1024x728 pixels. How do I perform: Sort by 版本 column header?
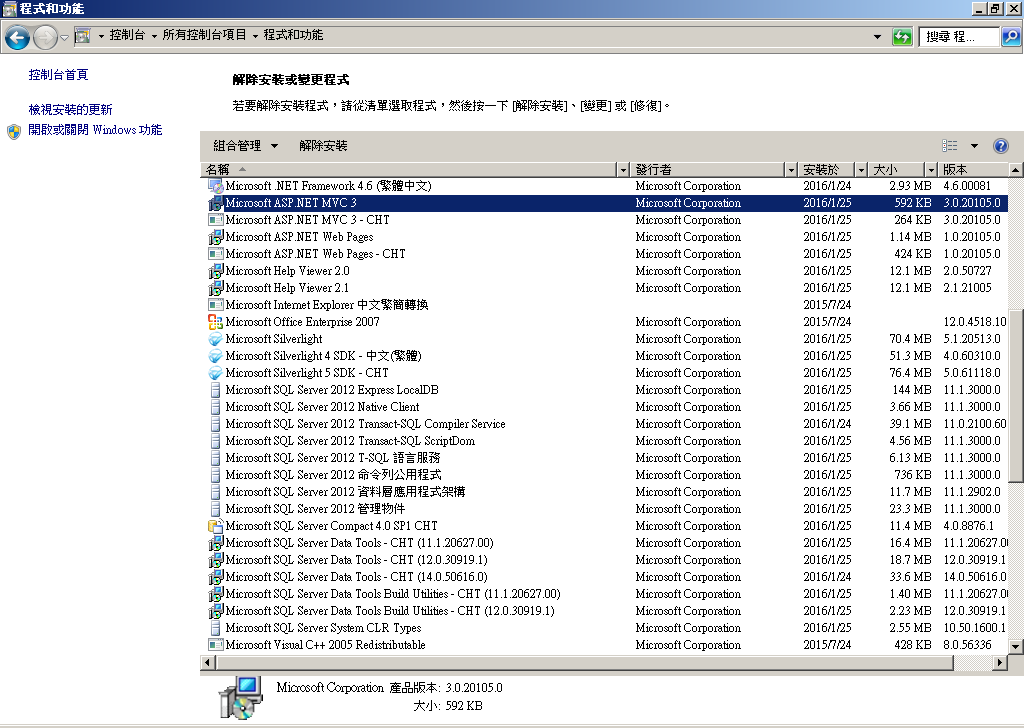pos(974,170)
